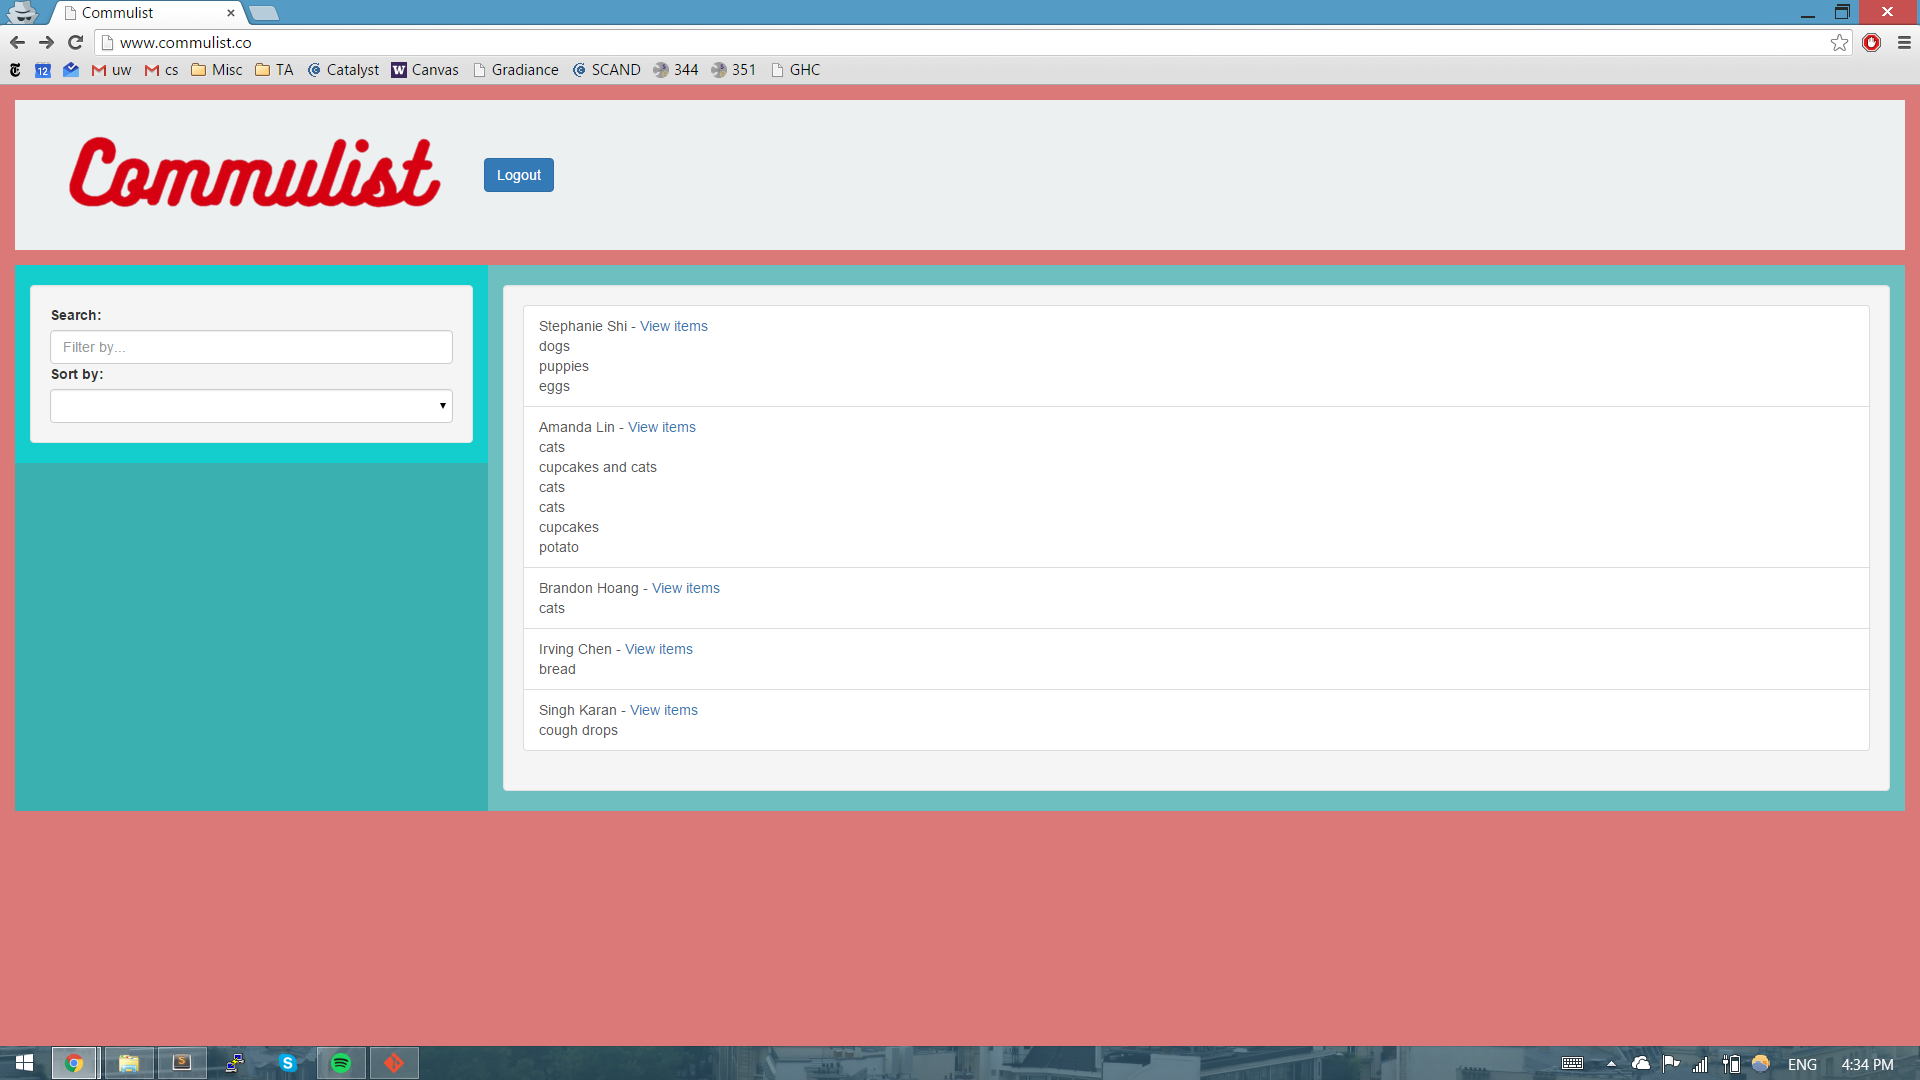View items for Stephanie Shi
The height and width of the screenshot is (1080, 1920).
coord(673,326)
